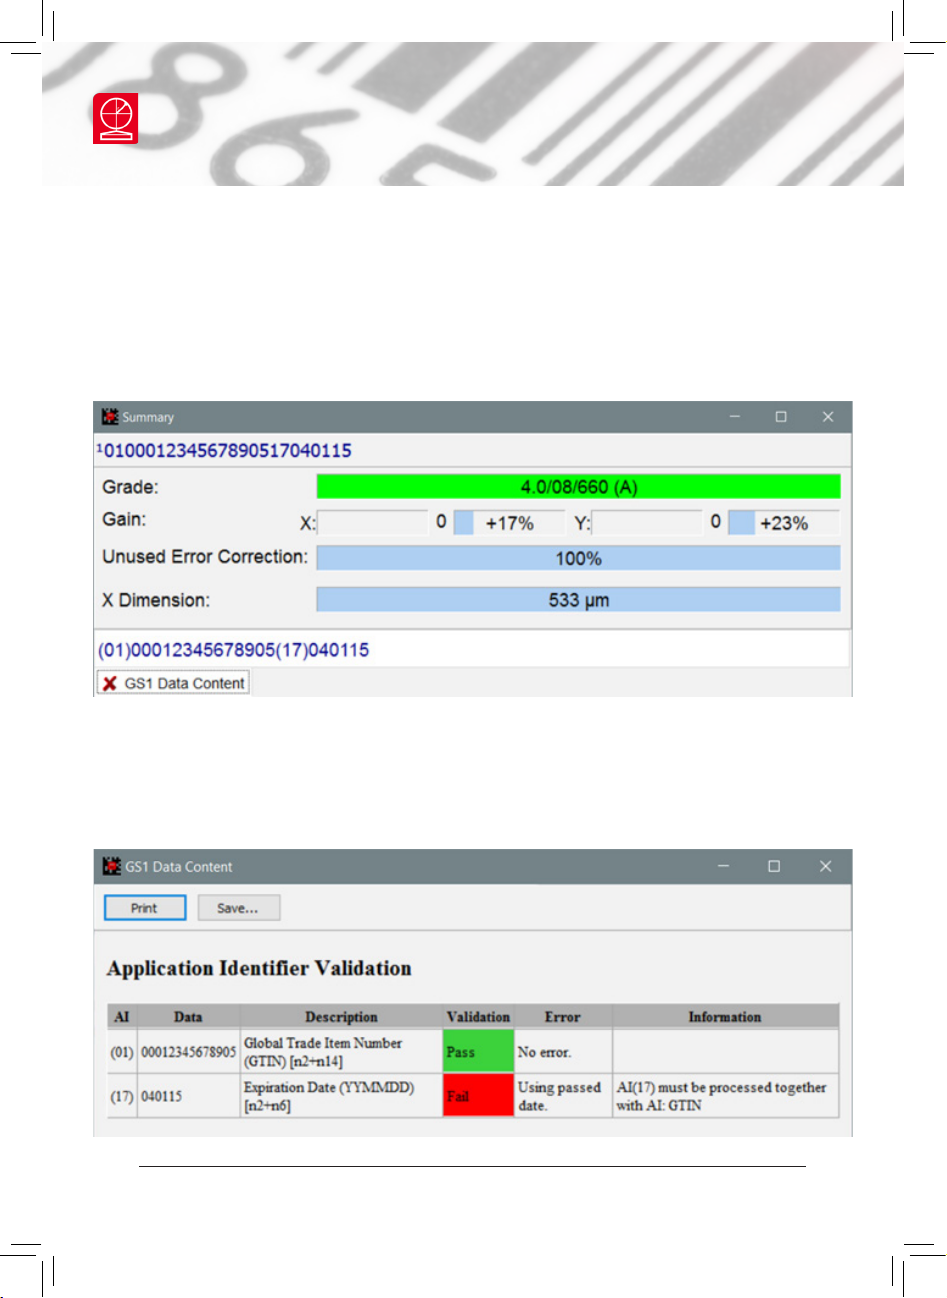Click the X Dimension 533 µm bar
Image resolution: width=947 pixels, height=1298 pixels.
[578, 600]
